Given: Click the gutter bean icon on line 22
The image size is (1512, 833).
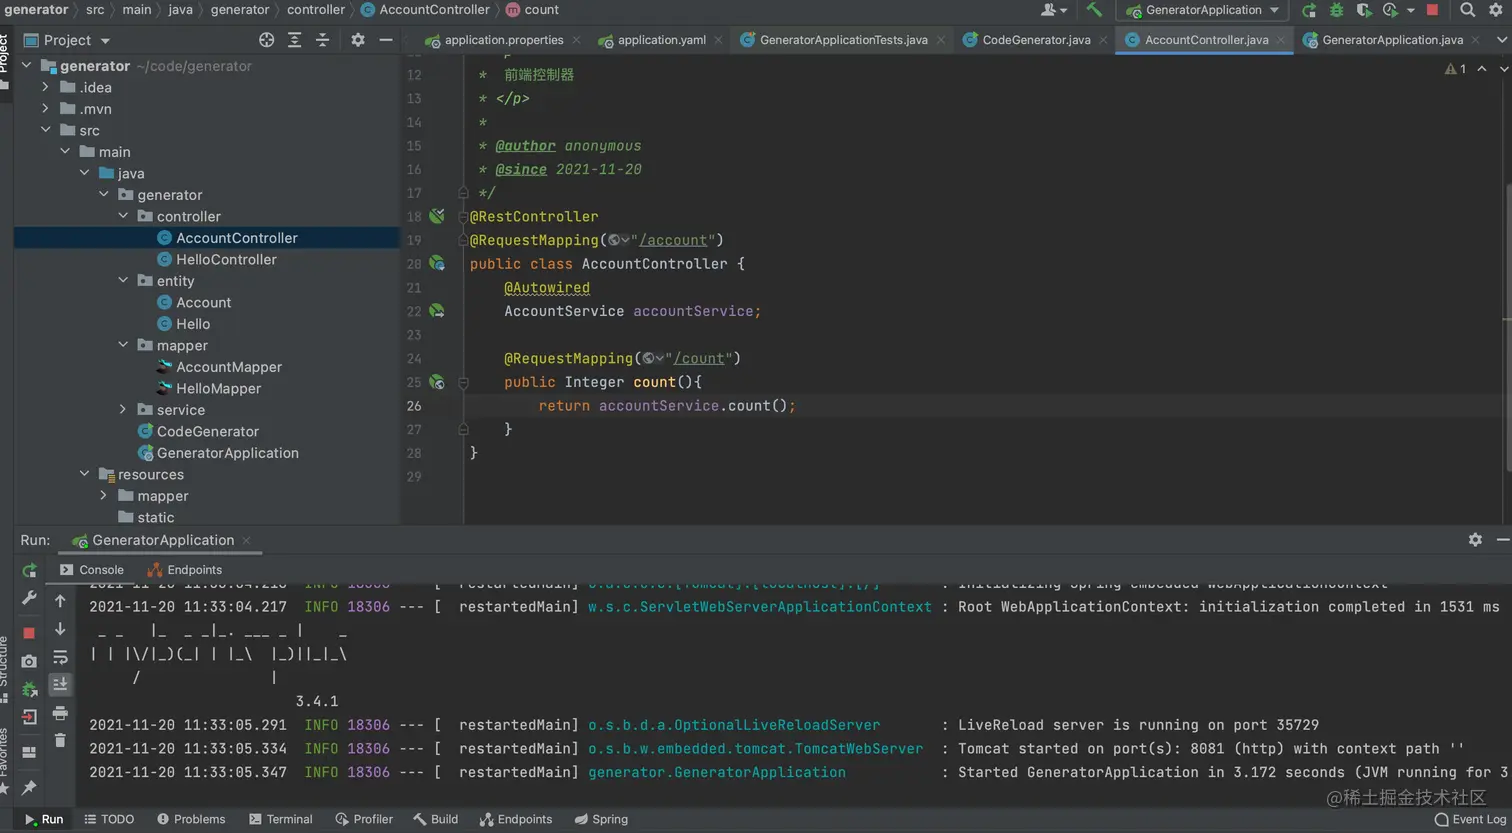Looking at the screenshot, I should pyautogui.click(x=437, y=311).
